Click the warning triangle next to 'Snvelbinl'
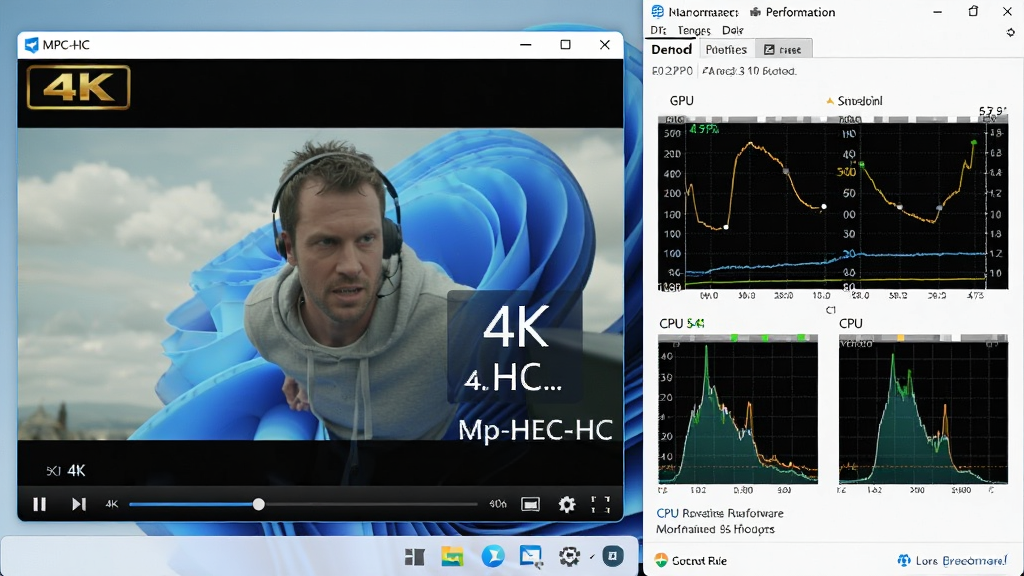Image resolution: width=1024 pixels, height=576 pixels. 830,101
